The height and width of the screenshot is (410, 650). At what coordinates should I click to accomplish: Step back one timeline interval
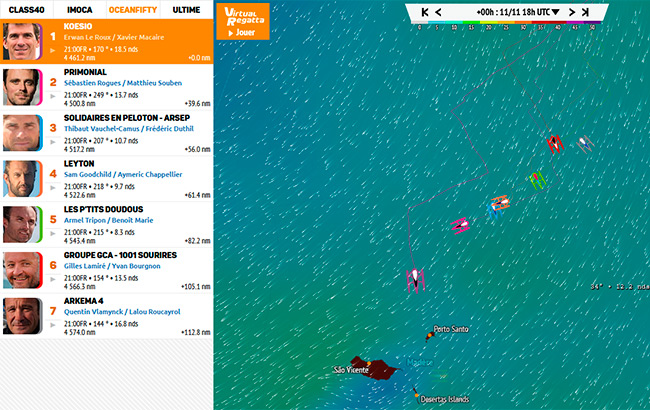[438, 12]
